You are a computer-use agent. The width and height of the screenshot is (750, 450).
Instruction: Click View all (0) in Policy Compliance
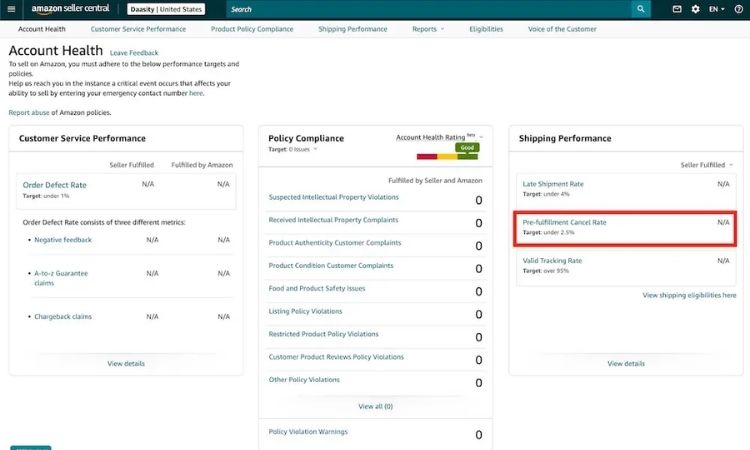[x=375, y=406]
